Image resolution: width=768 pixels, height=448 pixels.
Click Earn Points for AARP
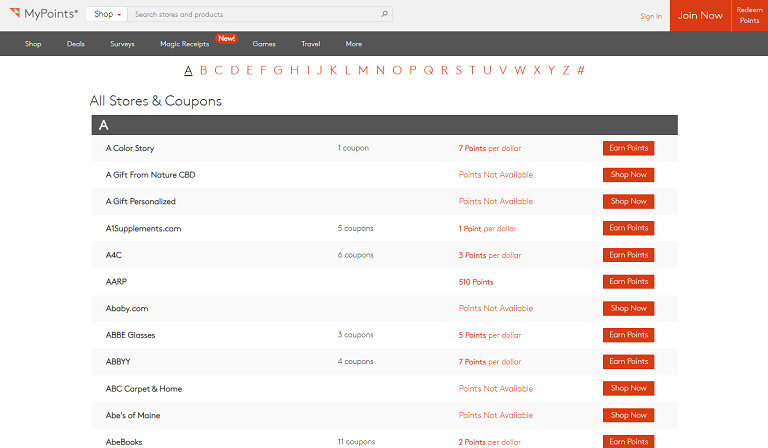(x=628, y=282)
